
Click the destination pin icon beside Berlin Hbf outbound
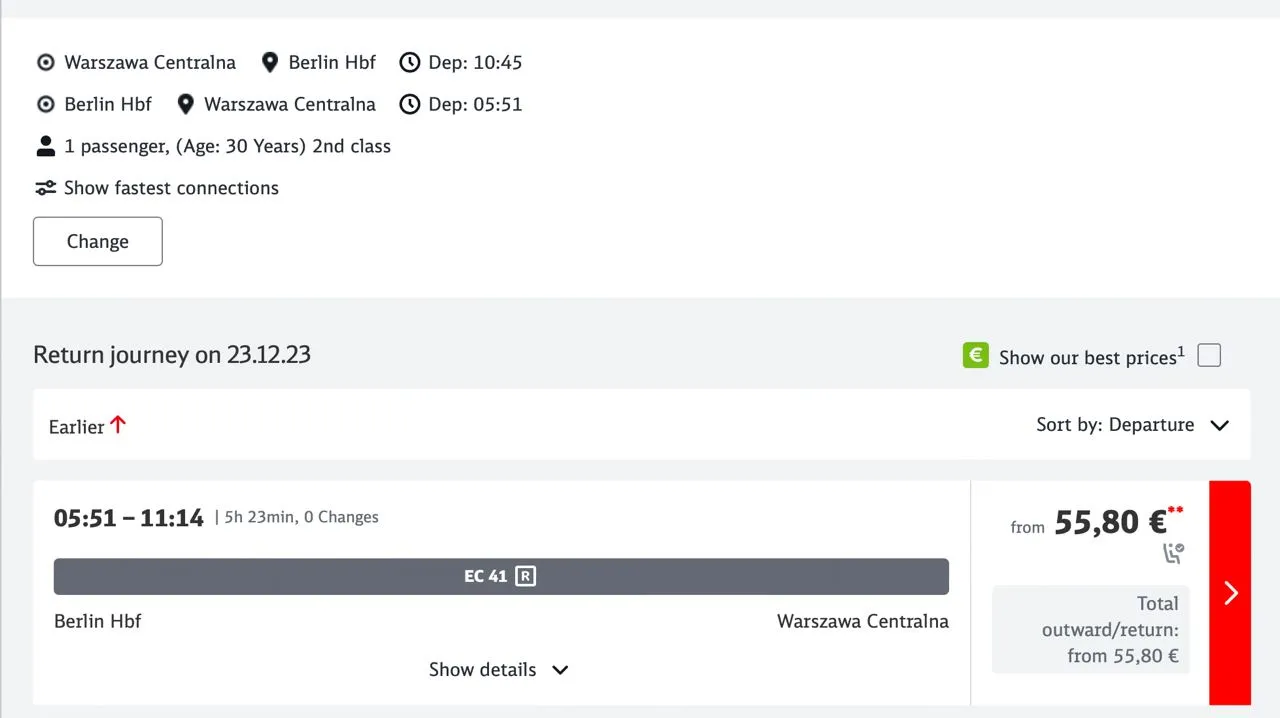click(269, 62)
